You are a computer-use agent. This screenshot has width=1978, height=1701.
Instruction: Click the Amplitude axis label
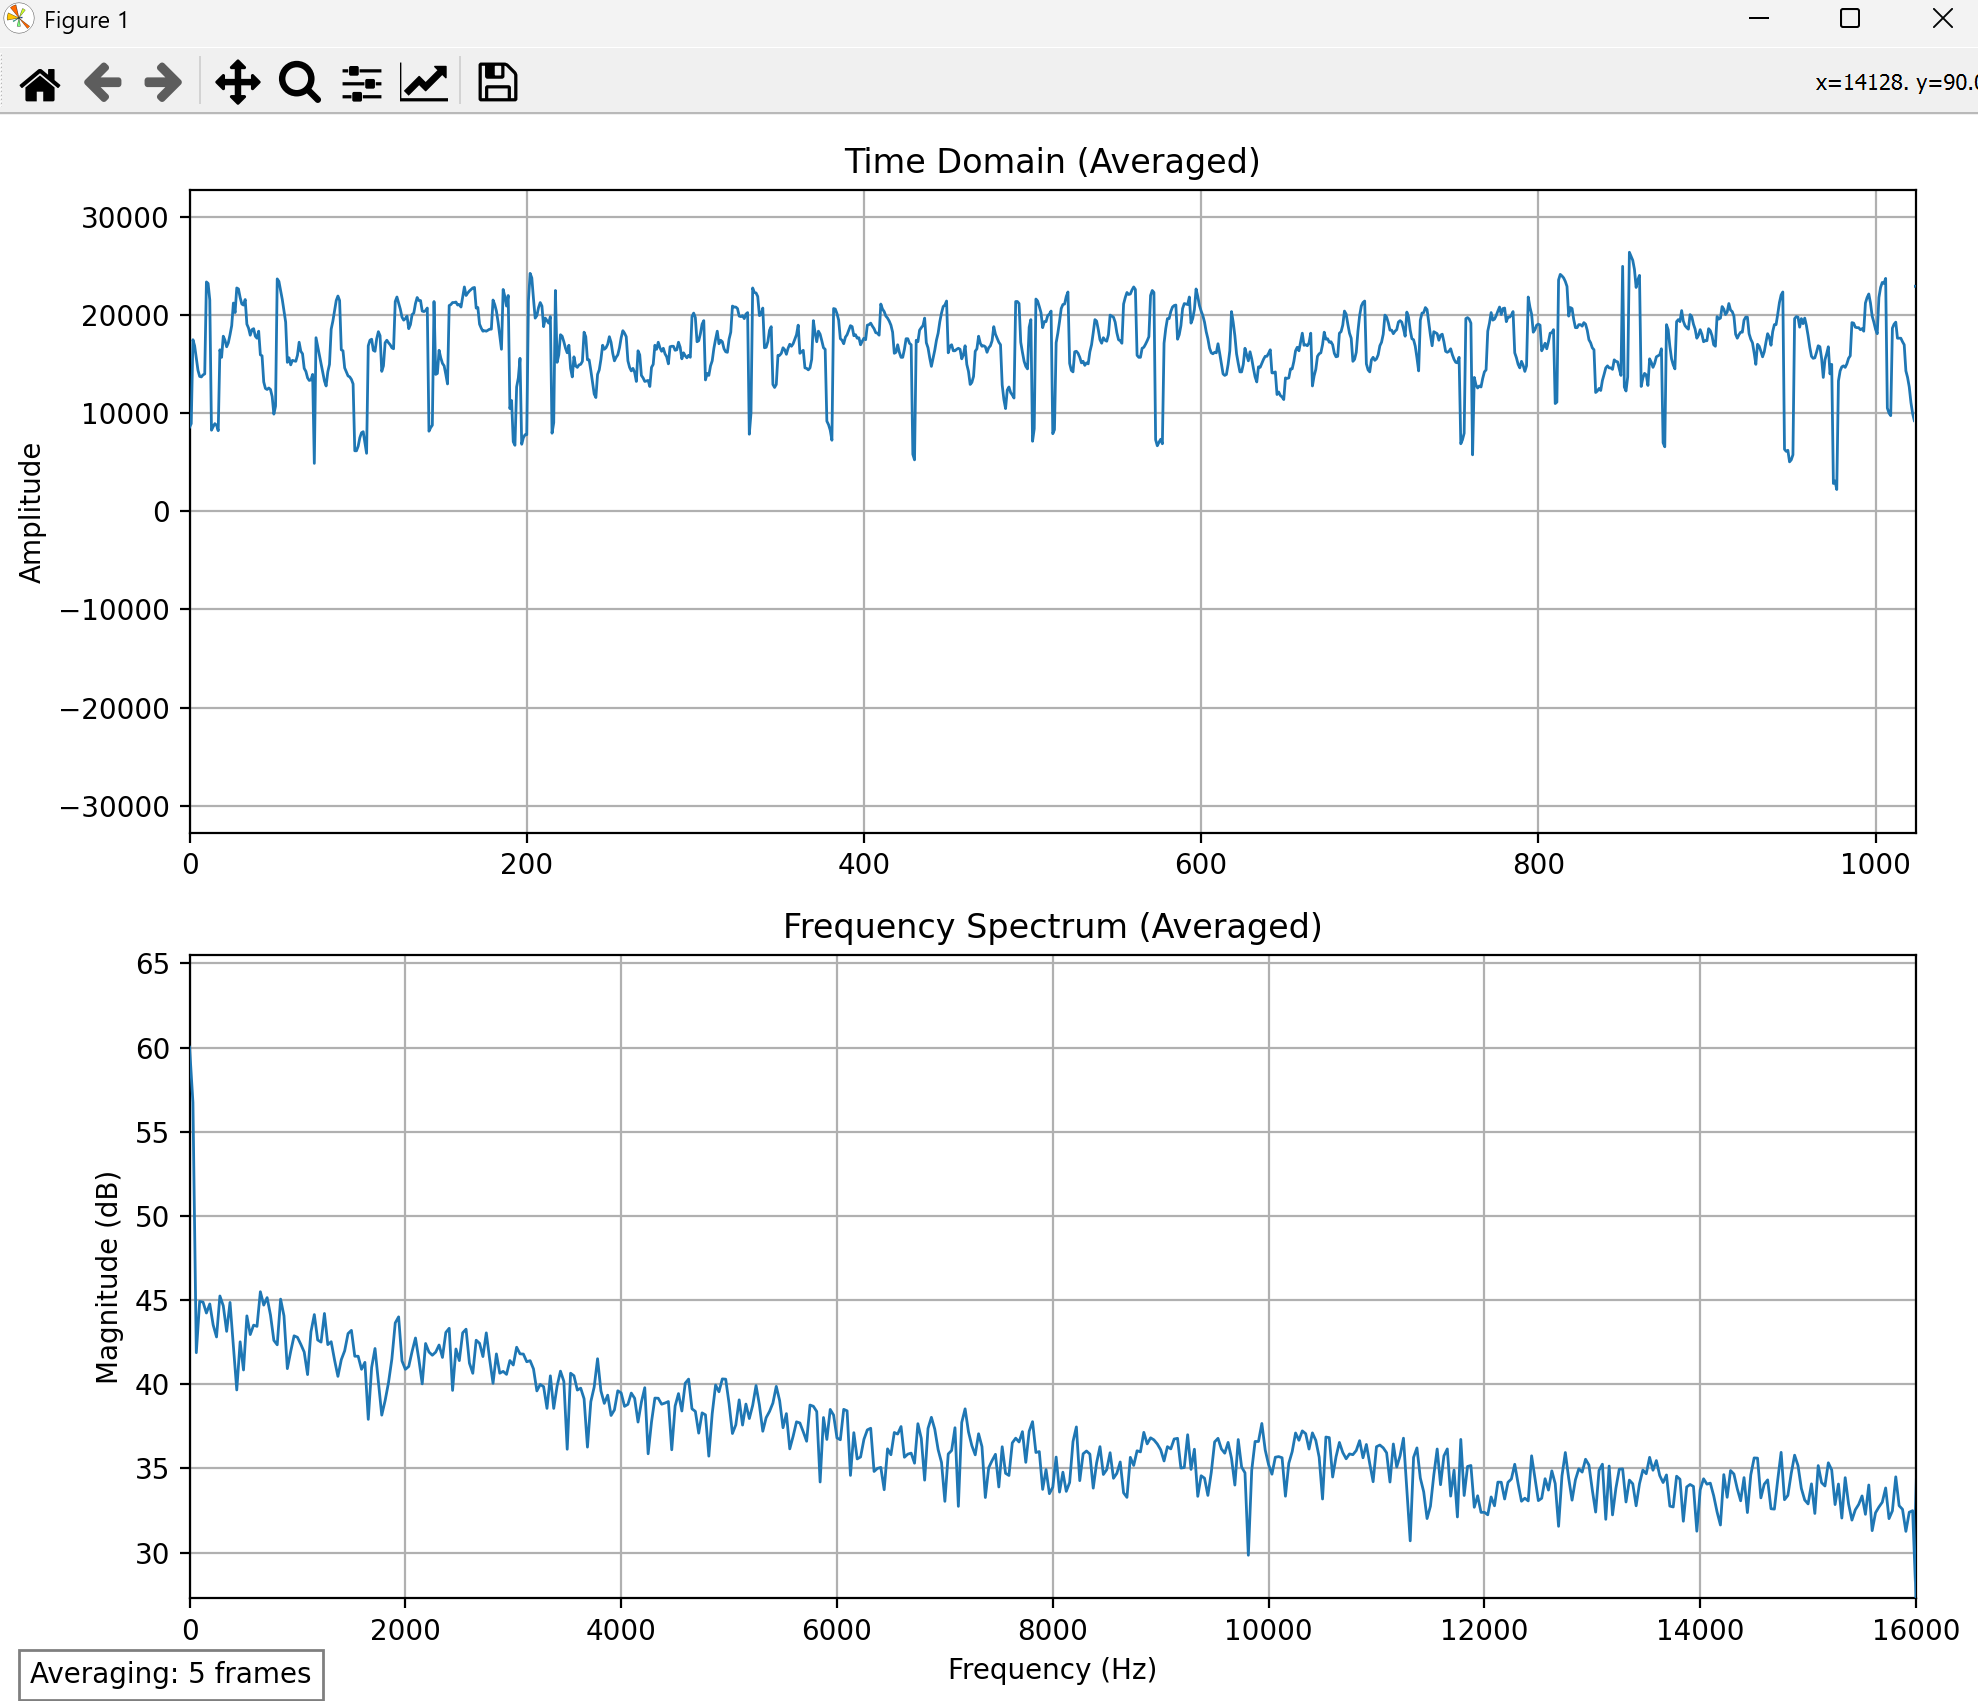tap(30, 511)
